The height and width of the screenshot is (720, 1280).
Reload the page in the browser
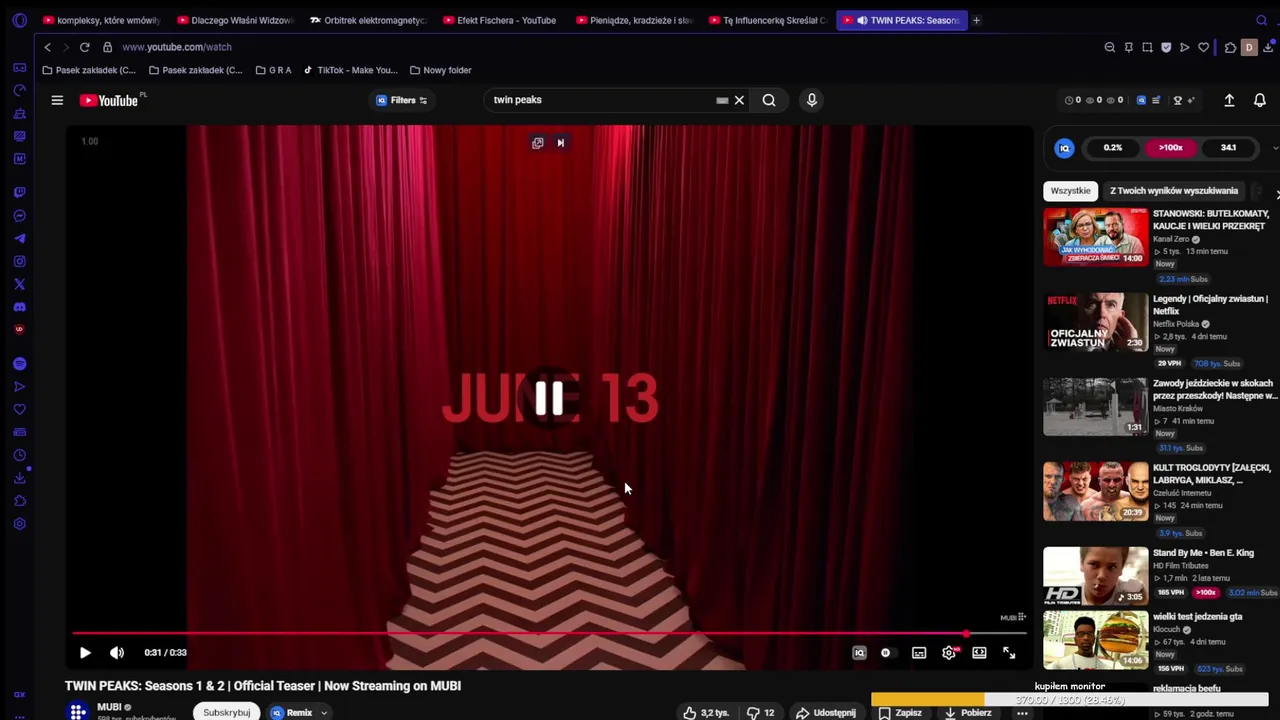84,47
